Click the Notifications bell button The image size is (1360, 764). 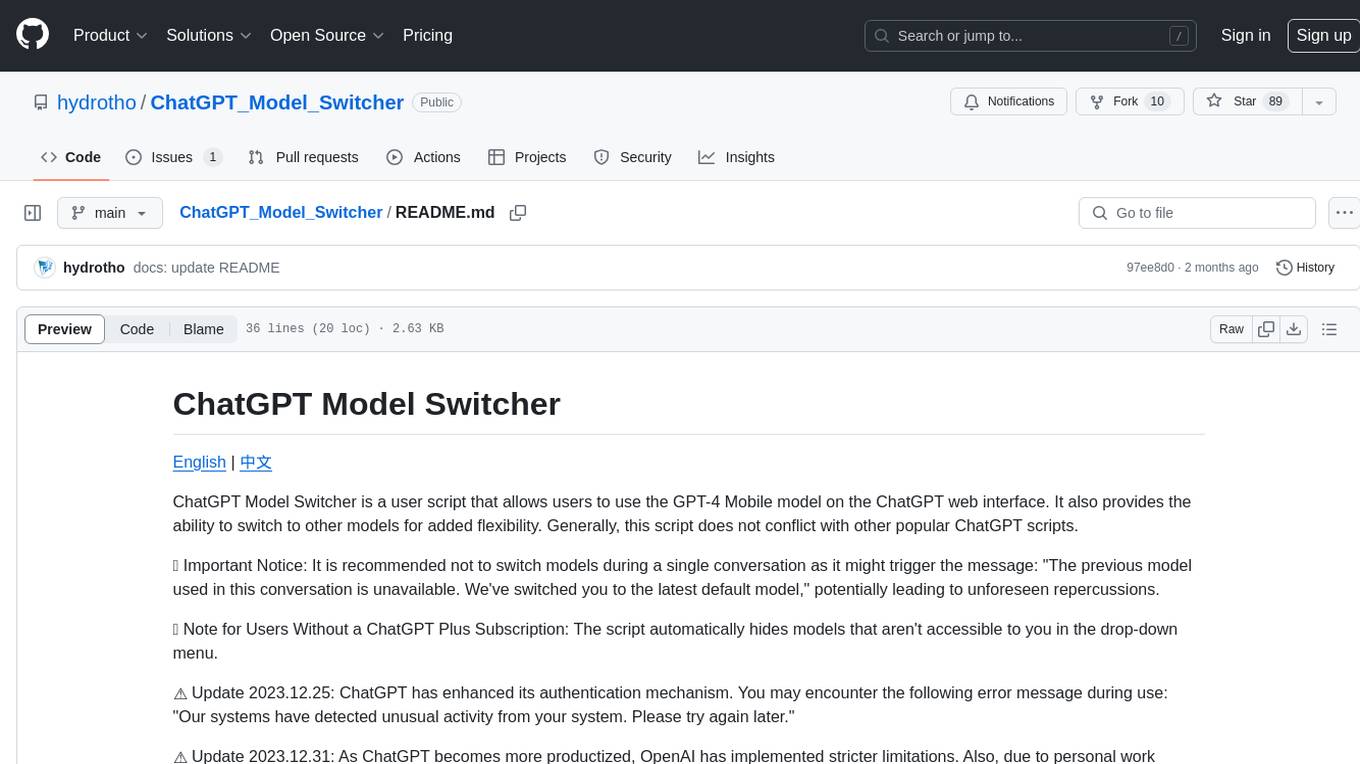(1009, 102)
